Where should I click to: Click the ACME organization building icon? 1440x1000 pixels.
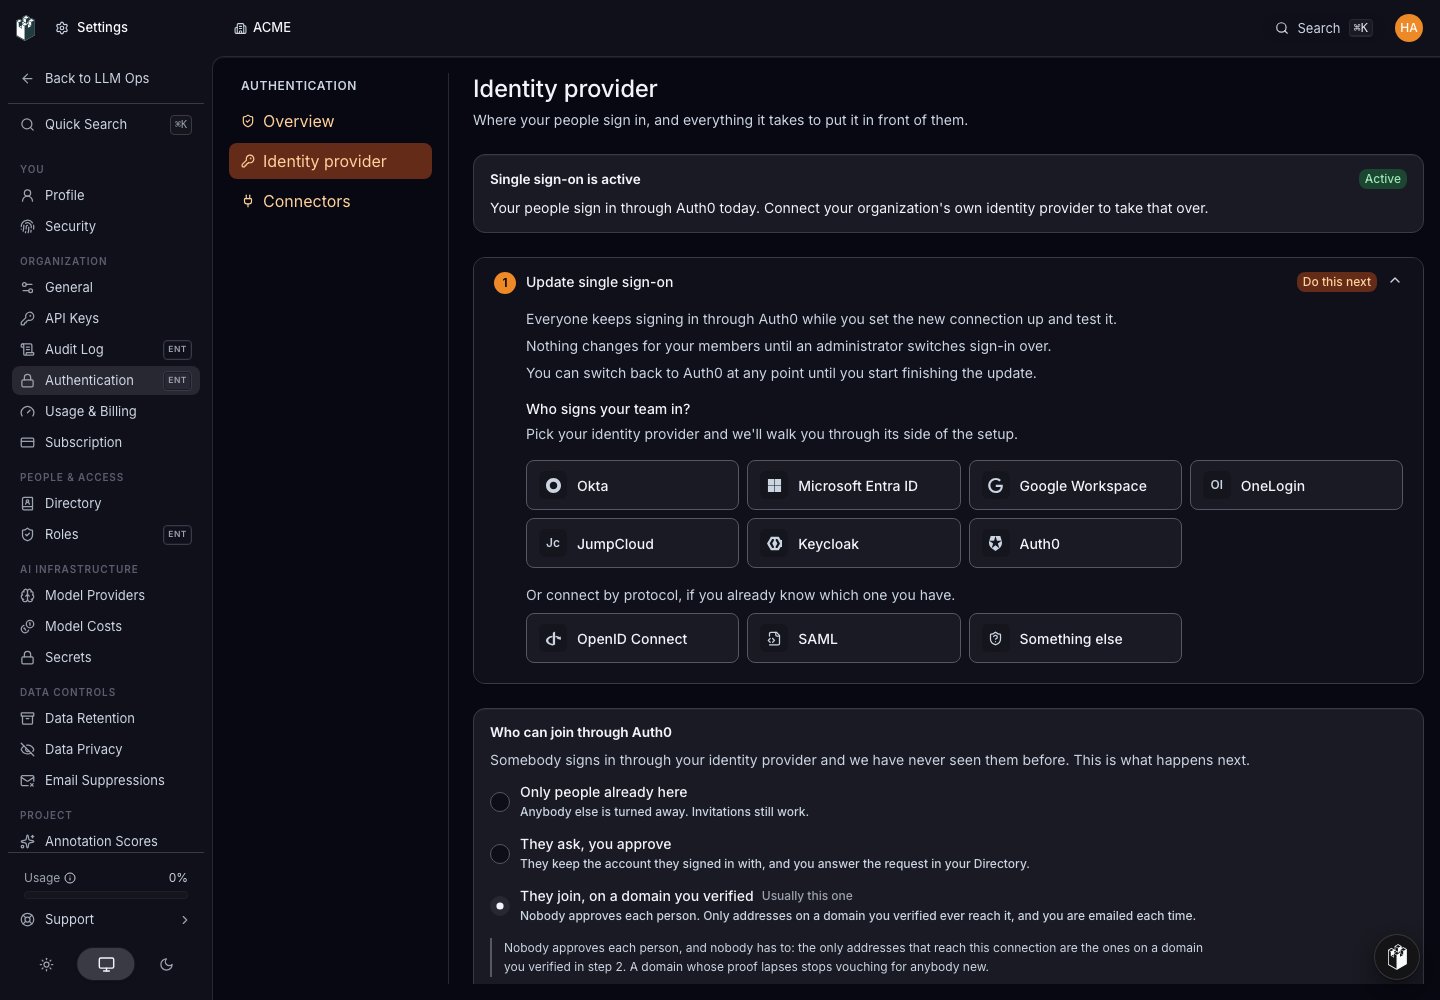coord(240,28)
